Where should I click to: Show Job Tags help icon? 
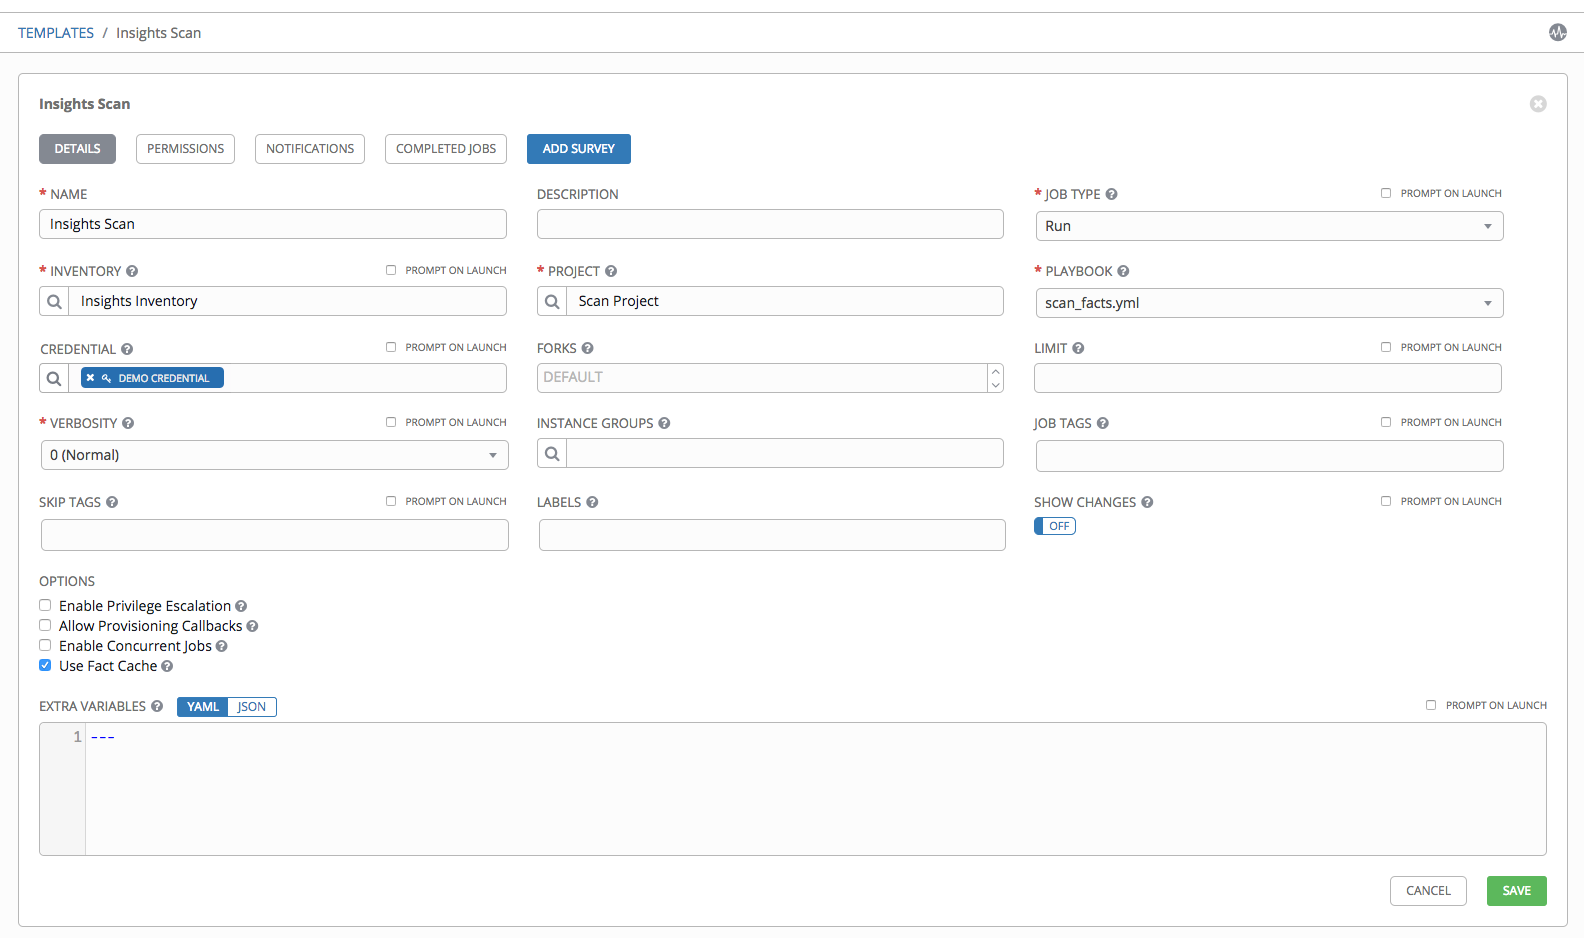[1102, 423]
